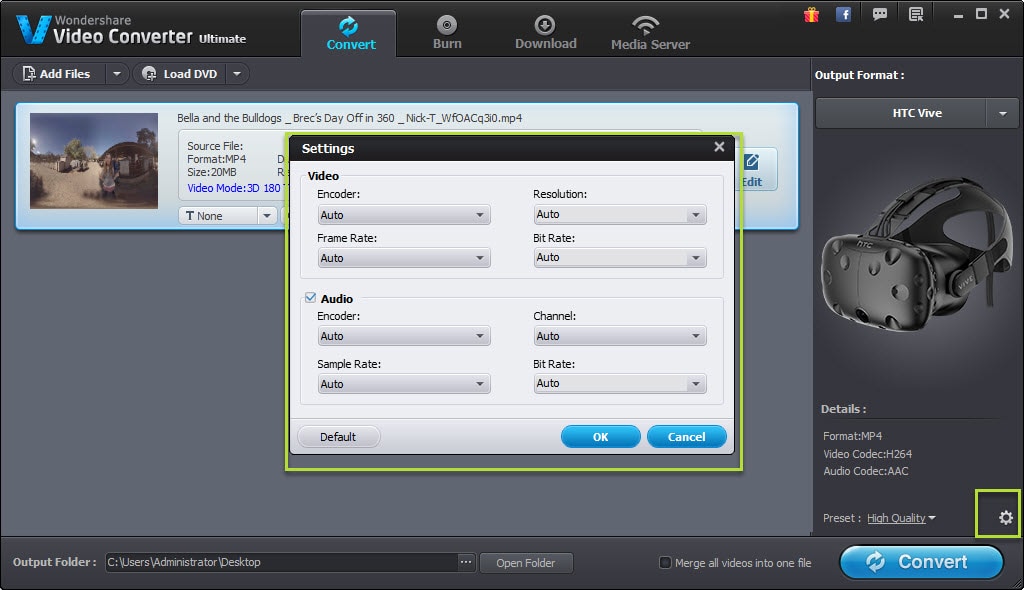The image size is (1024, 590).
Task: Click the browse ellipsis for output folder
Action: tap(465, 562)
